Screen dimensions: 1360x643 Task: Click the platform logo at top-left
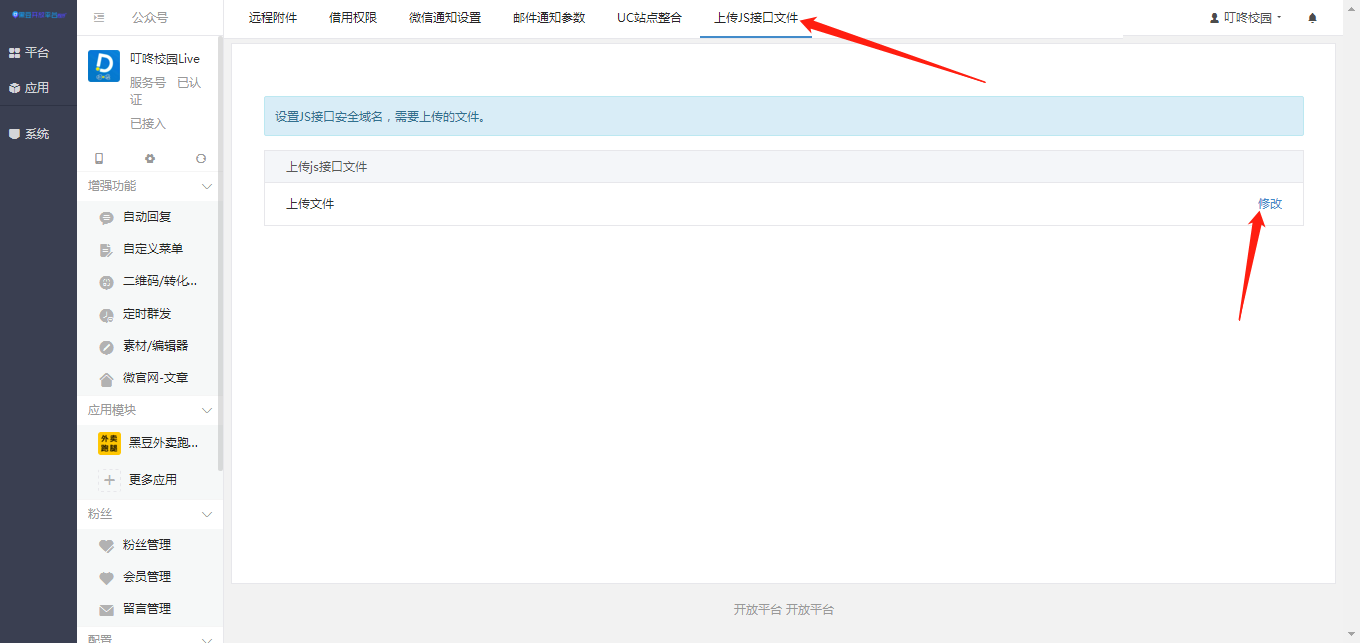(x=38, y=17)
